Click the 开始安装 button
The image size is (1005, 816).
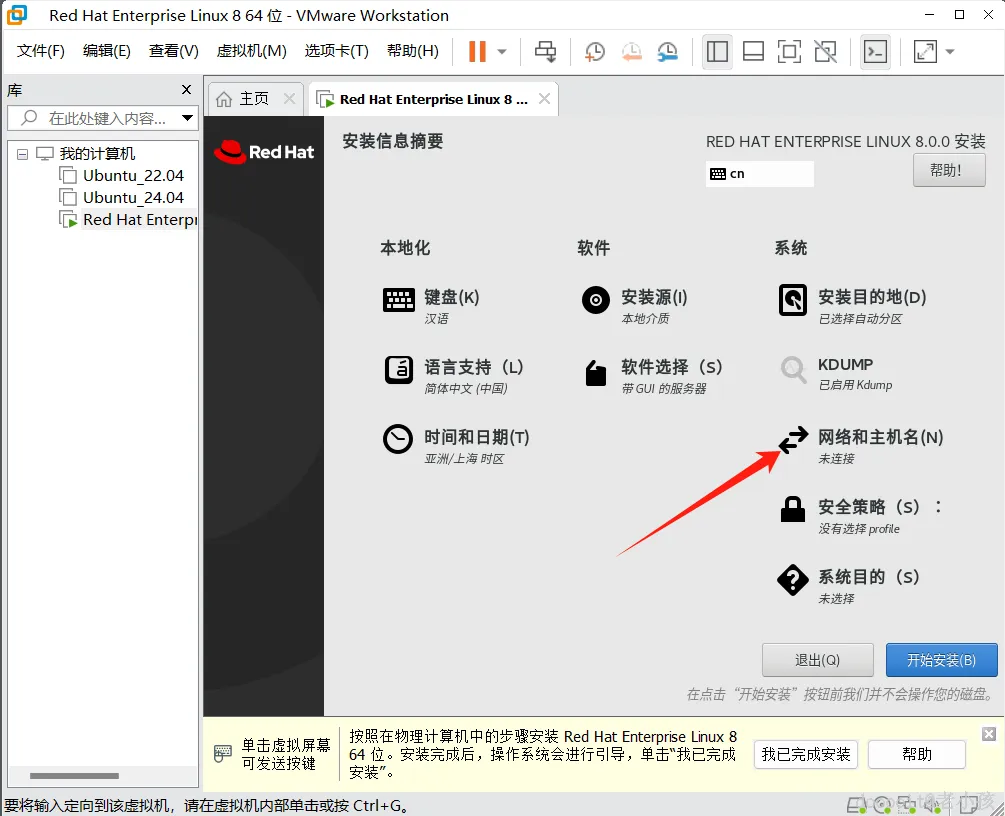point(941,659)
